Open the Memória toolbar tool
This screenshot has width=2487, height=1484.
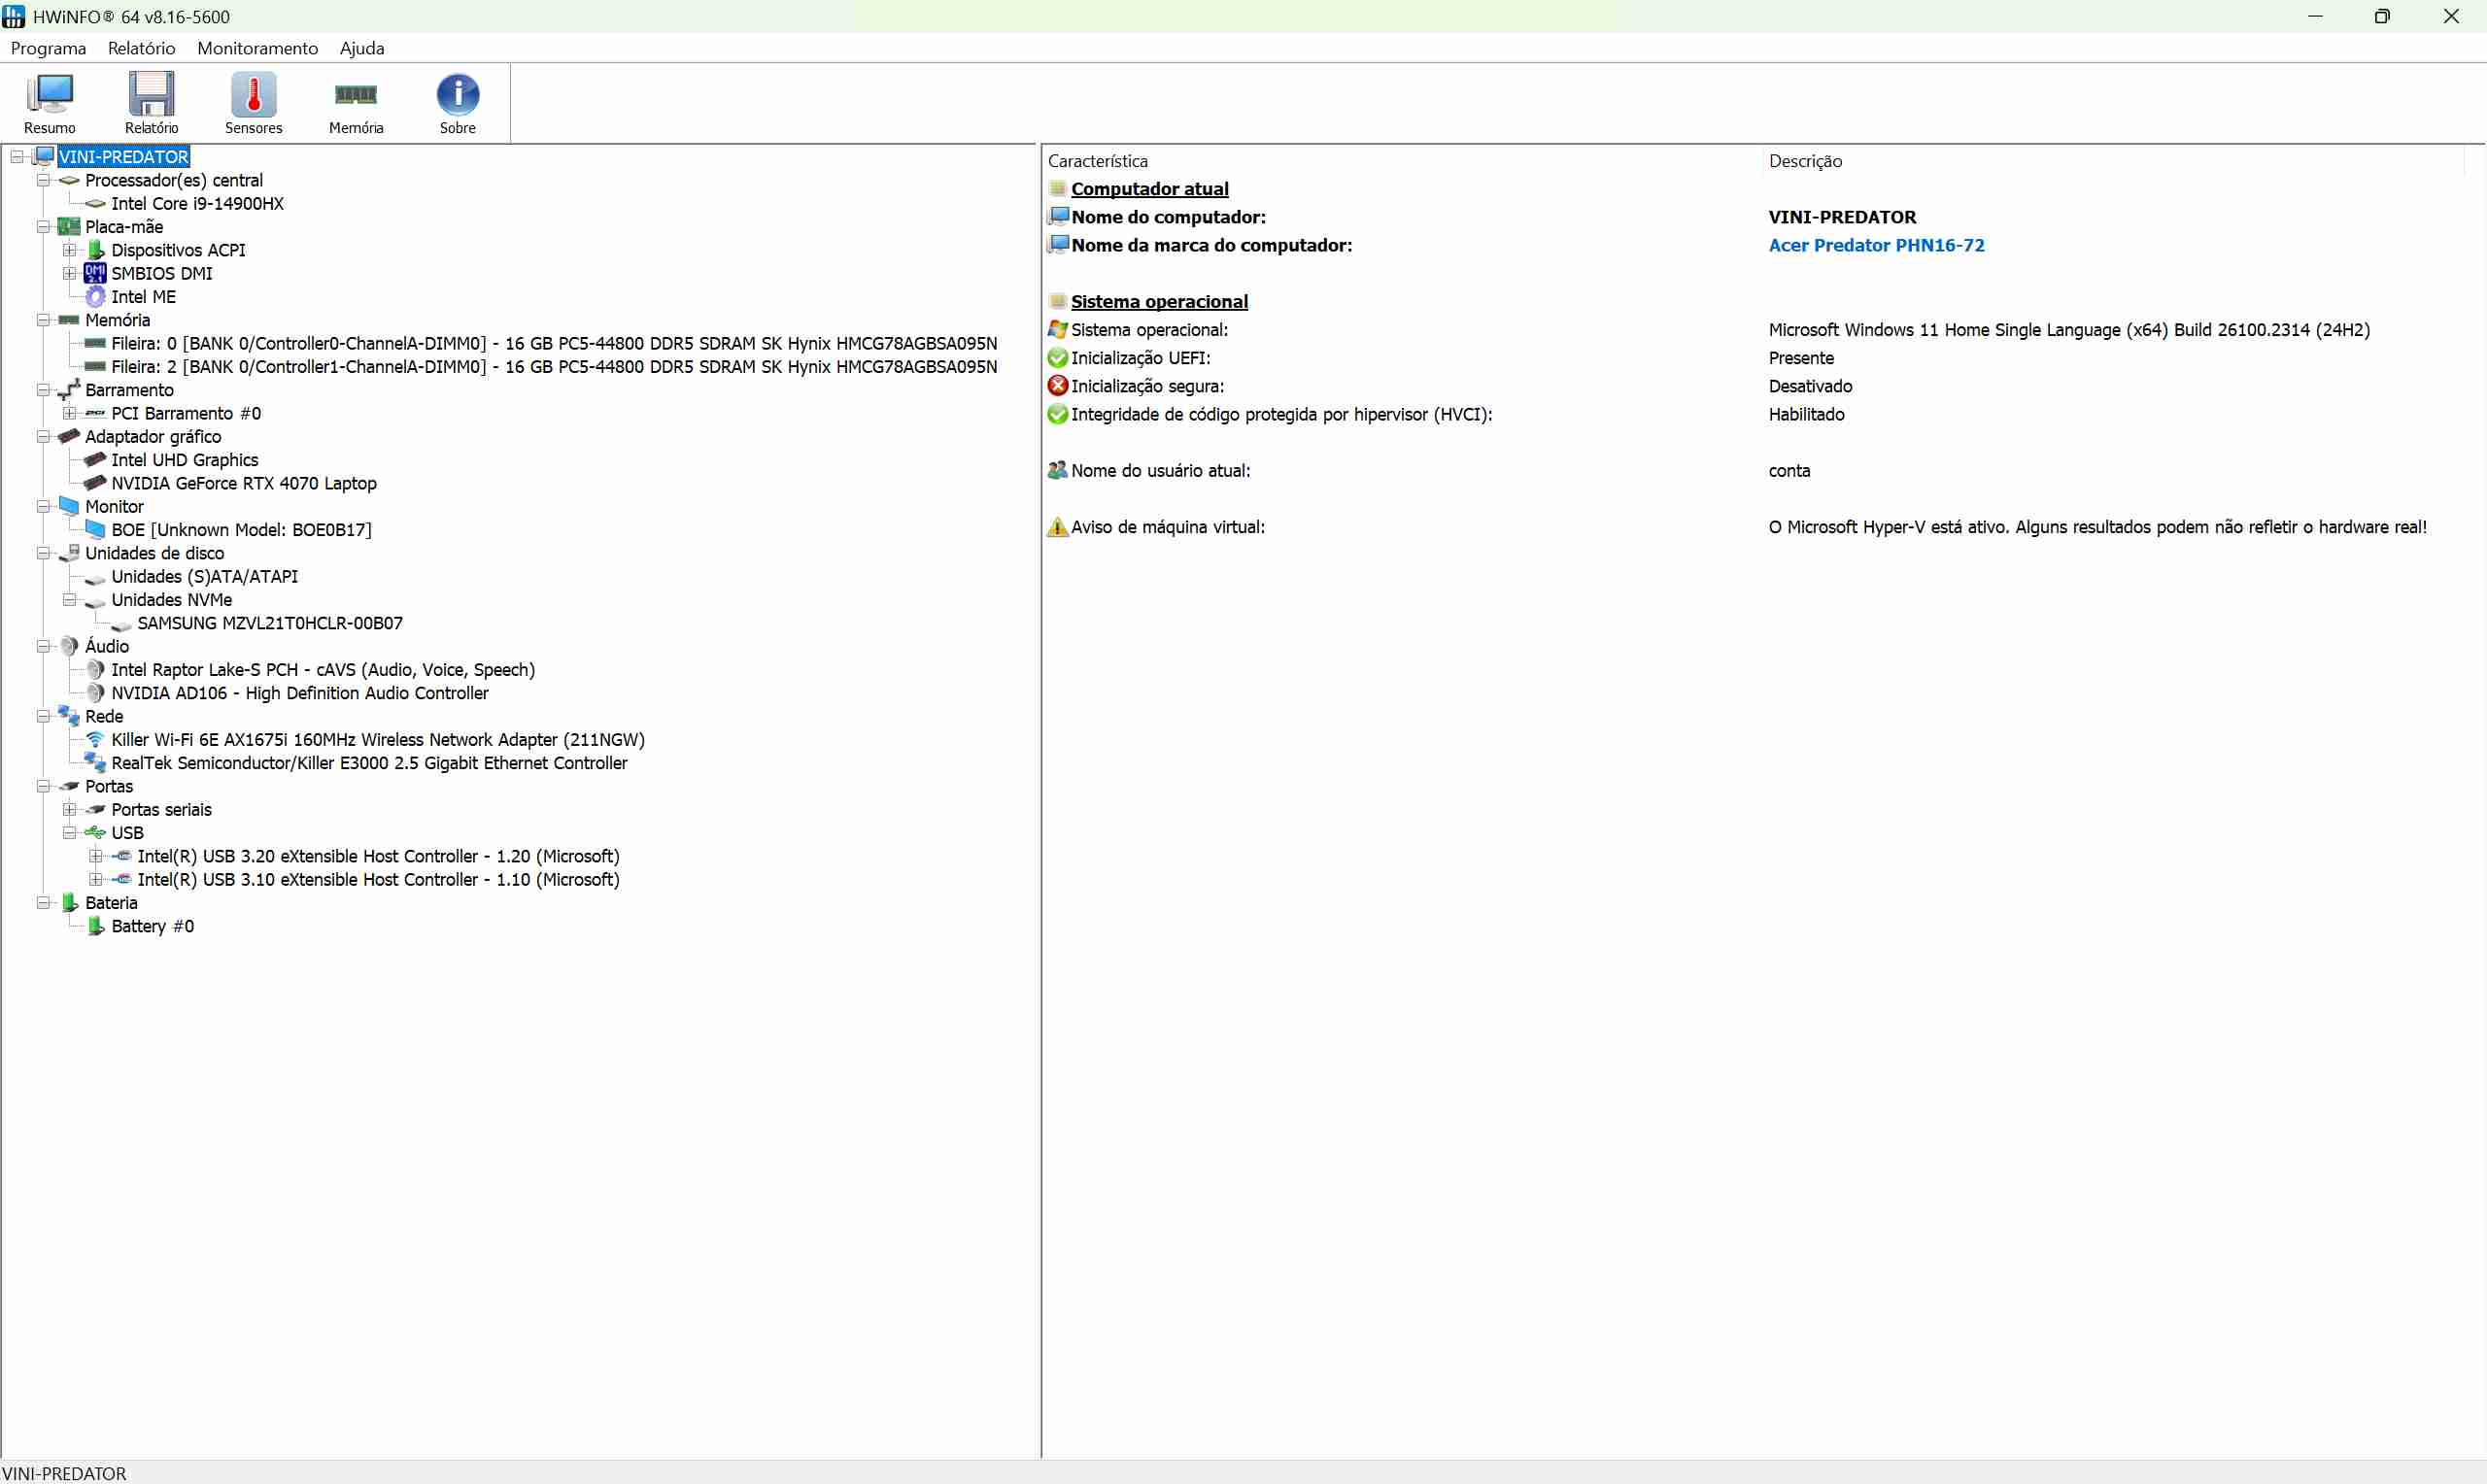(x=356, y=103)
